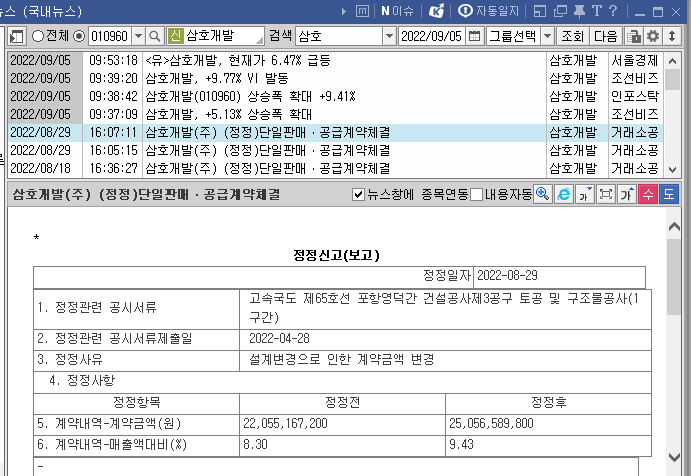The width and height of the screenshot is (691, 476).
Task: Click the question mark help icon
Action: 613,11
